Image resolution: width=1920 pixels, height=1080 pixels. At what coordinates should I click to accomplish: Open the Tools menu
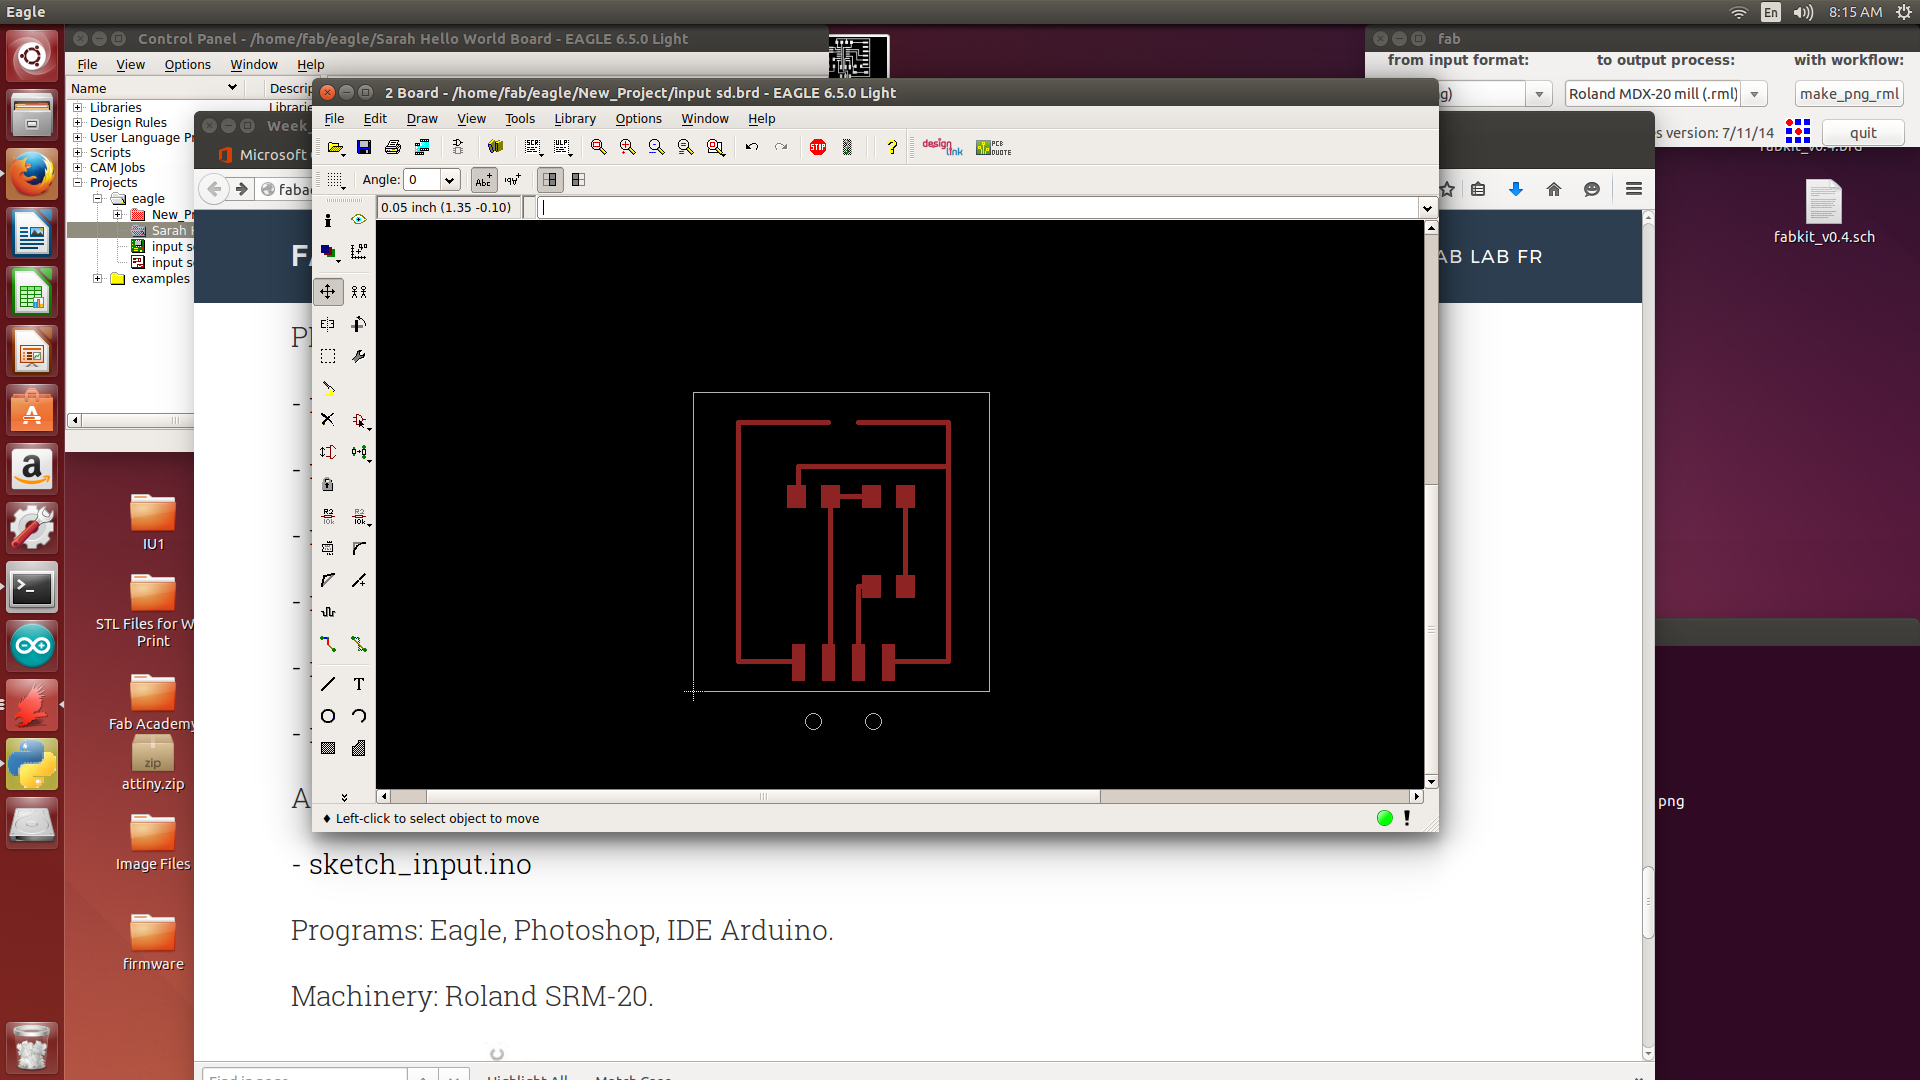point(520,119)
